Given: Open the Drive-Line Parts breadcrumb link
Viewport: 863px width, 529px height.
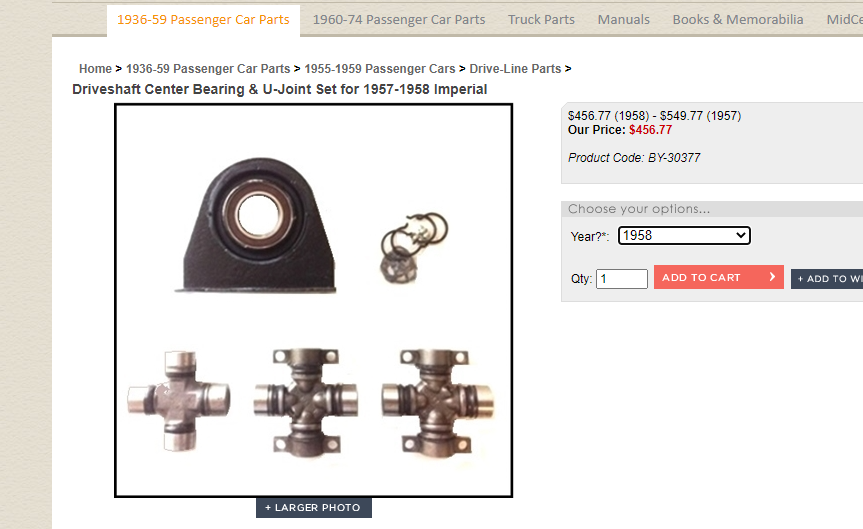Looking at the screenshot, I should pyautogui.click(x=515, y=69).
